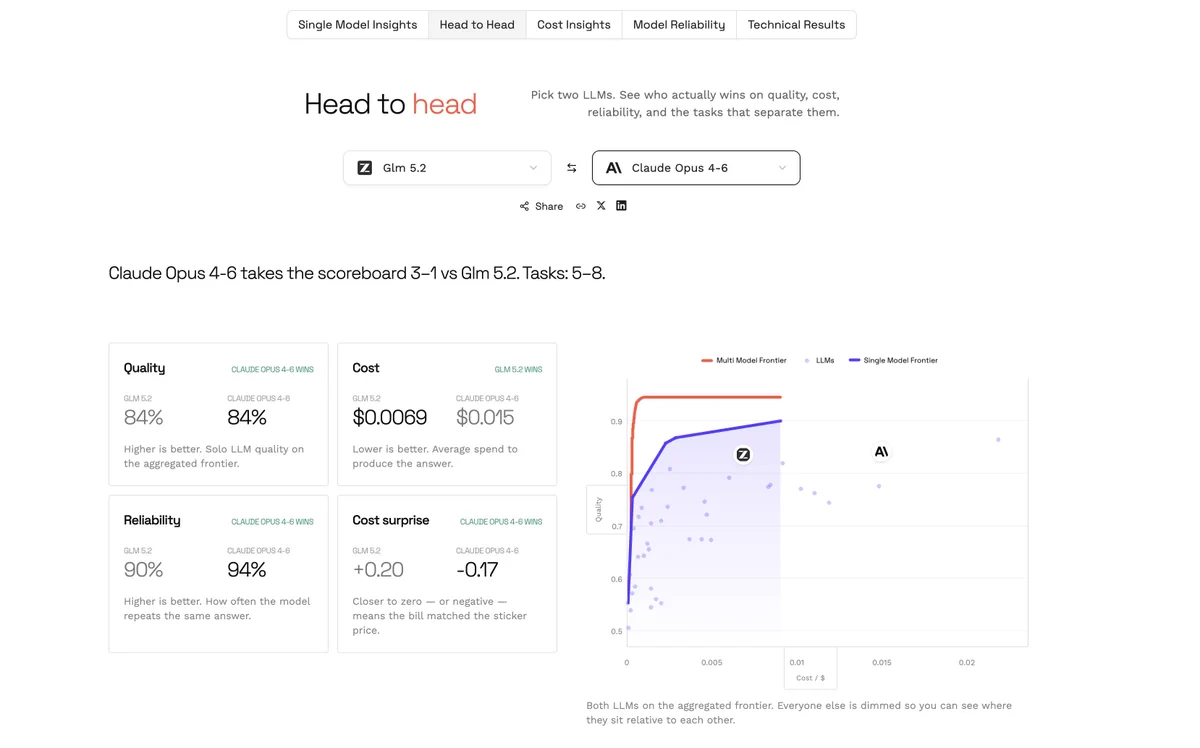
Task: Click the Z logo in Glm dropdown
Action: (x=365, y=168)
